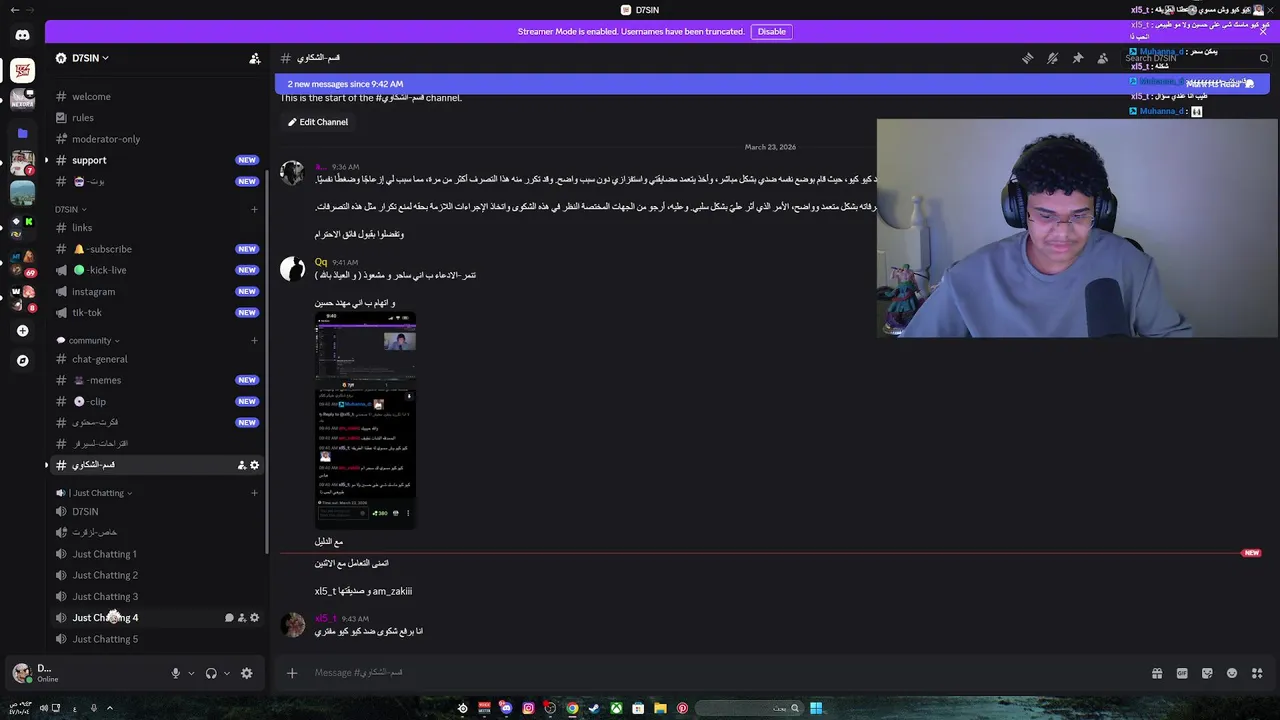Click Edit Channel button
The width and height of the screenshot is (1280, 720).
click(x=318, y=122)
